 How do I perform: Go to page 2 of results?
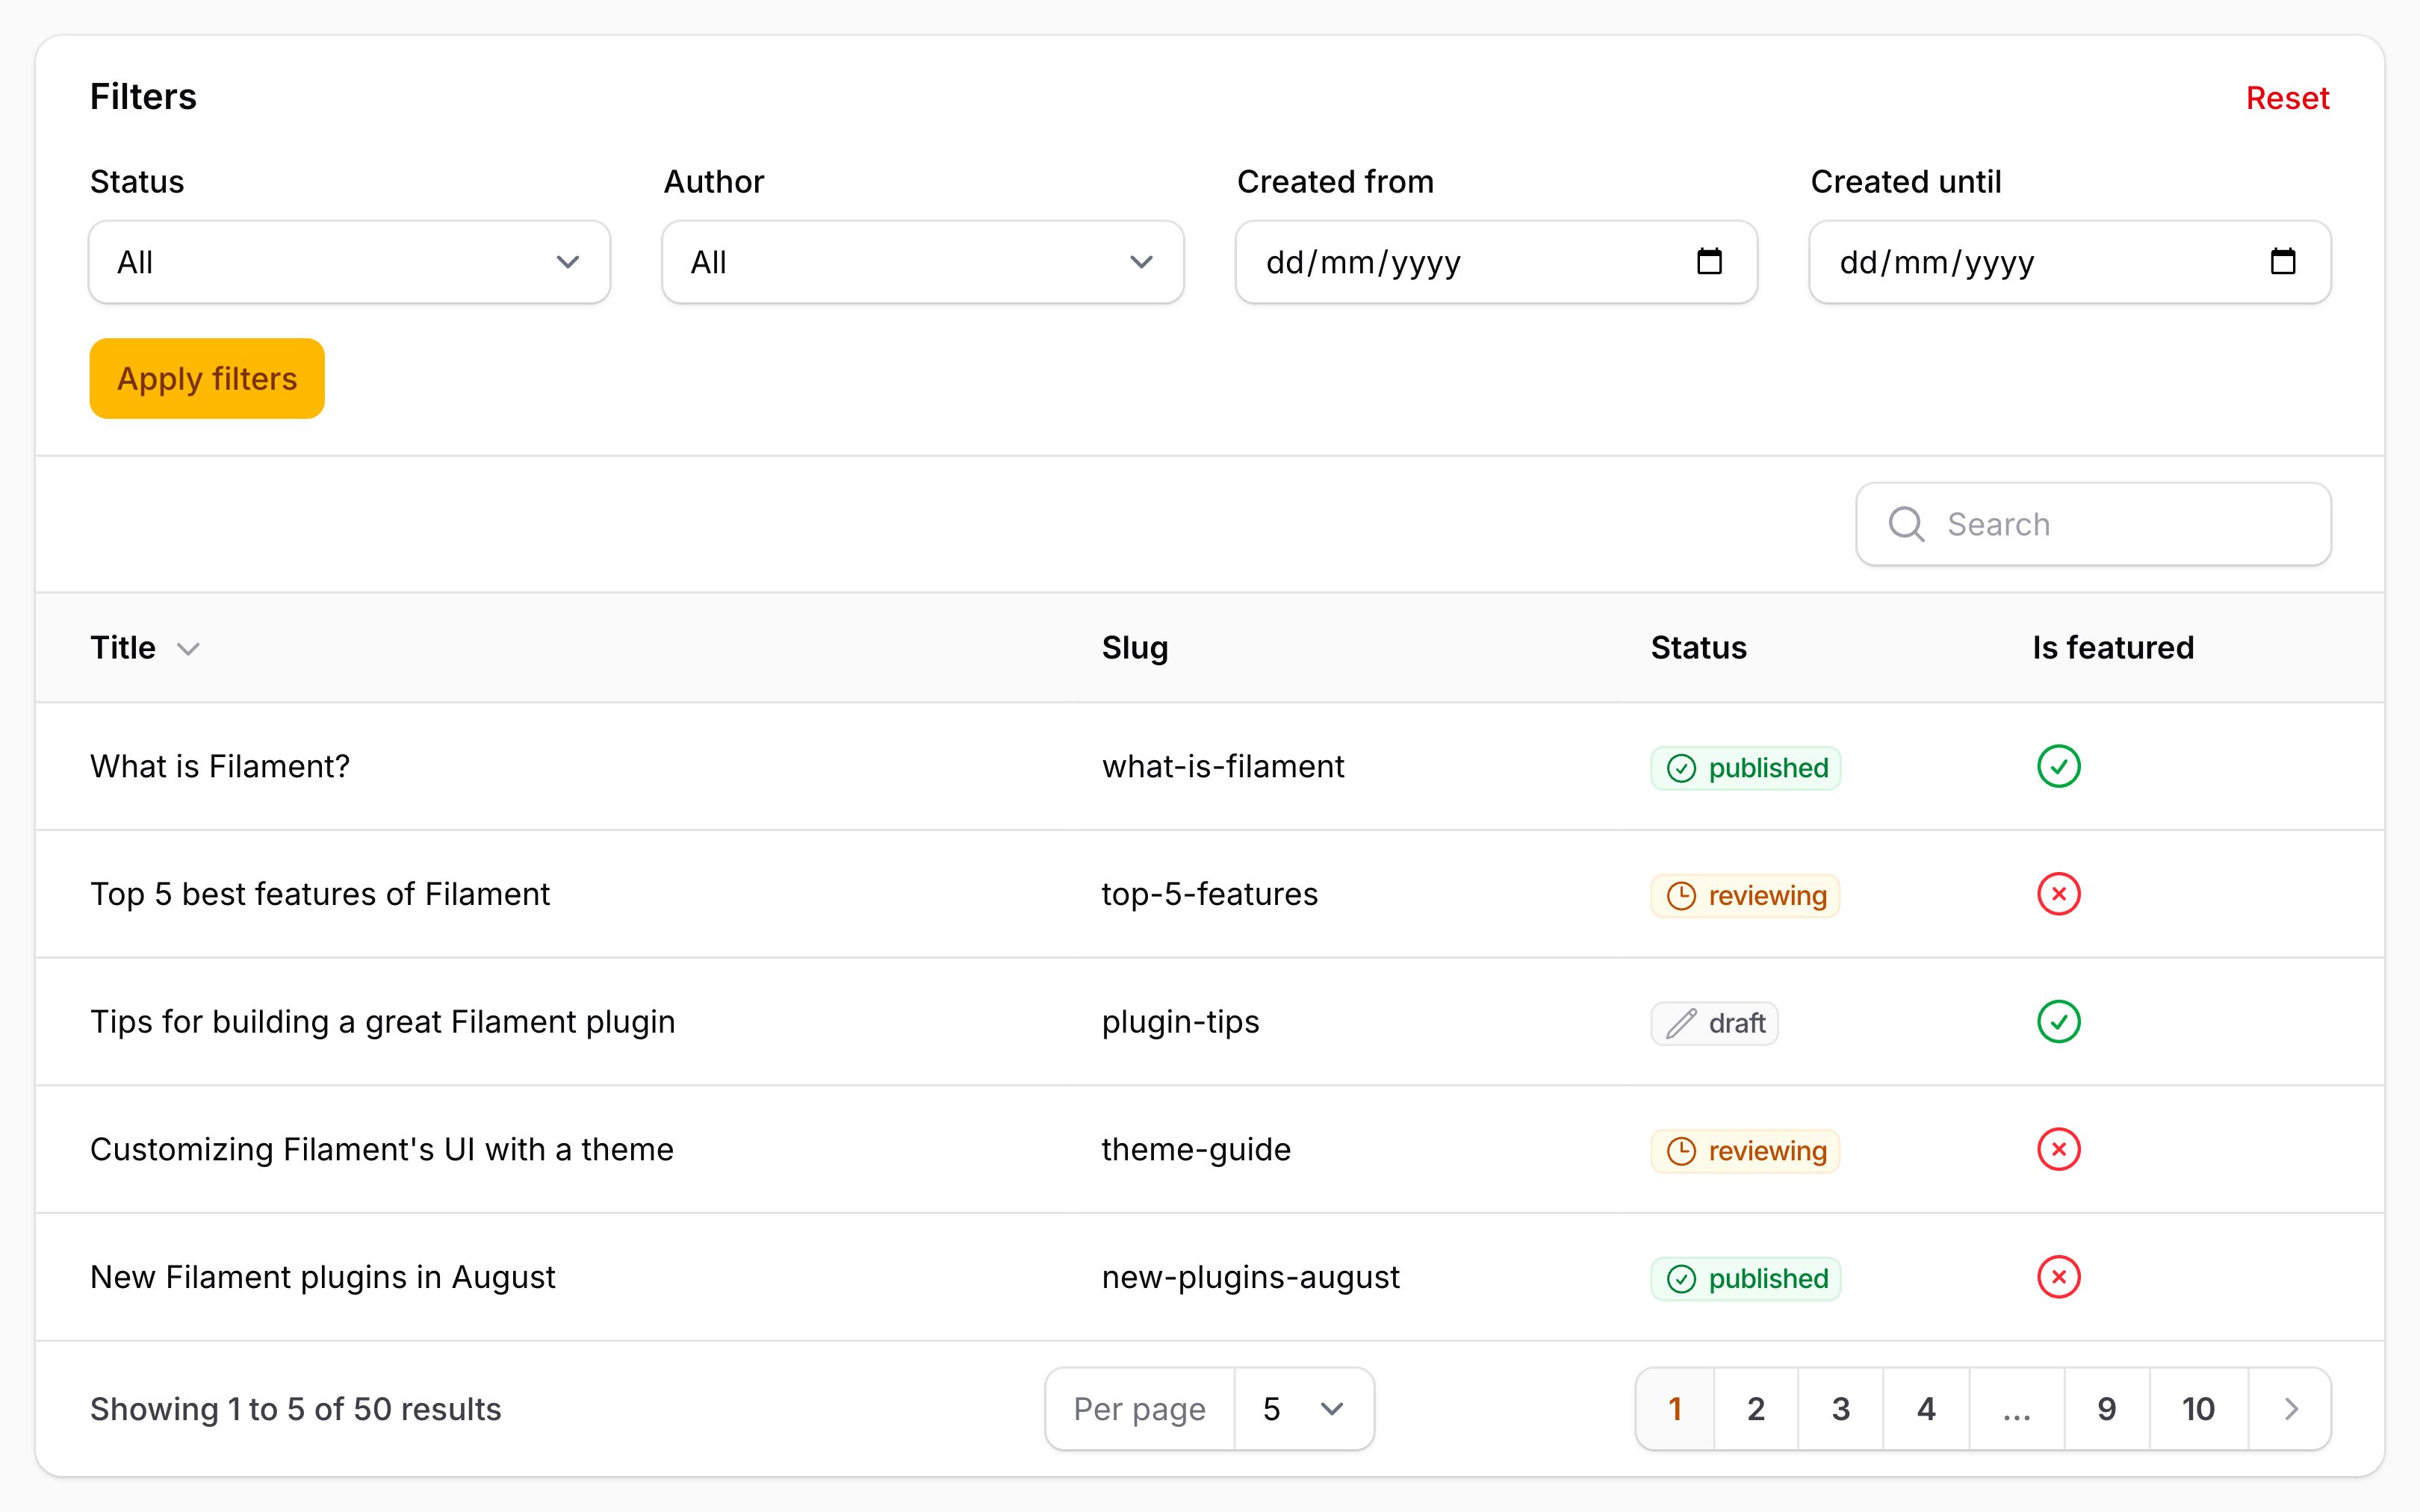coord(1756,1409)
